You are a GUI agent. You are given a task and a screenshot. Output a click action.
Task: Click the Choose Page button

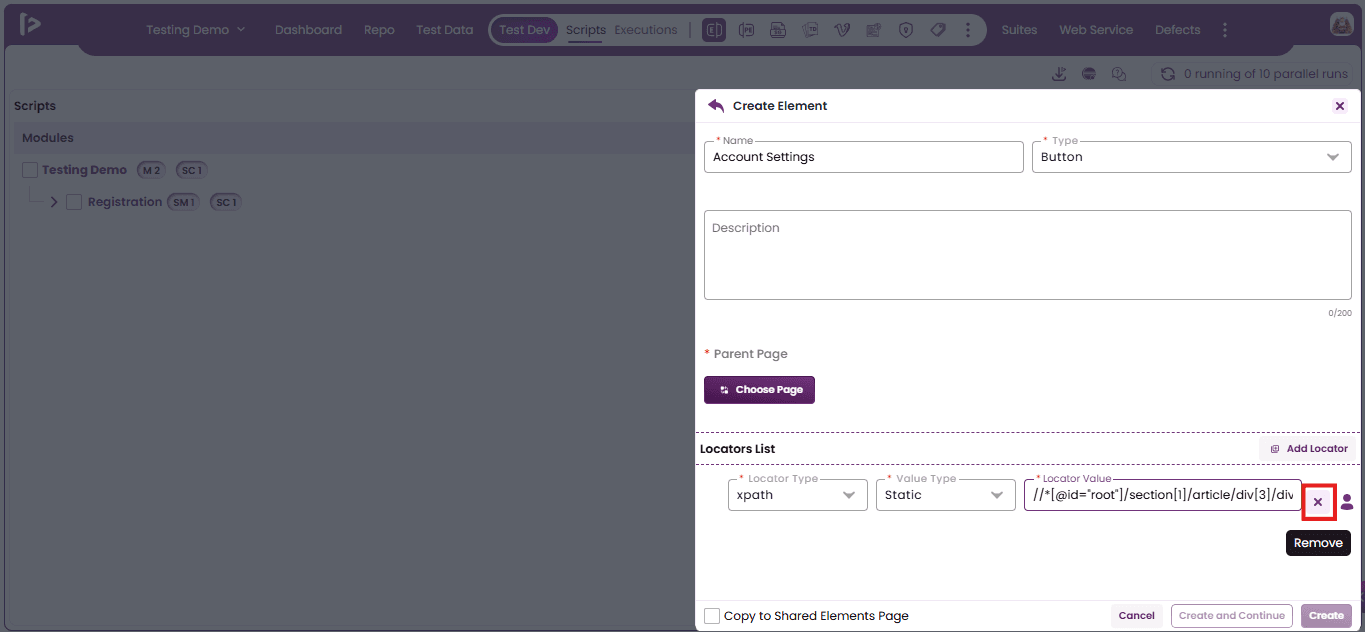(x=759, y=390)
